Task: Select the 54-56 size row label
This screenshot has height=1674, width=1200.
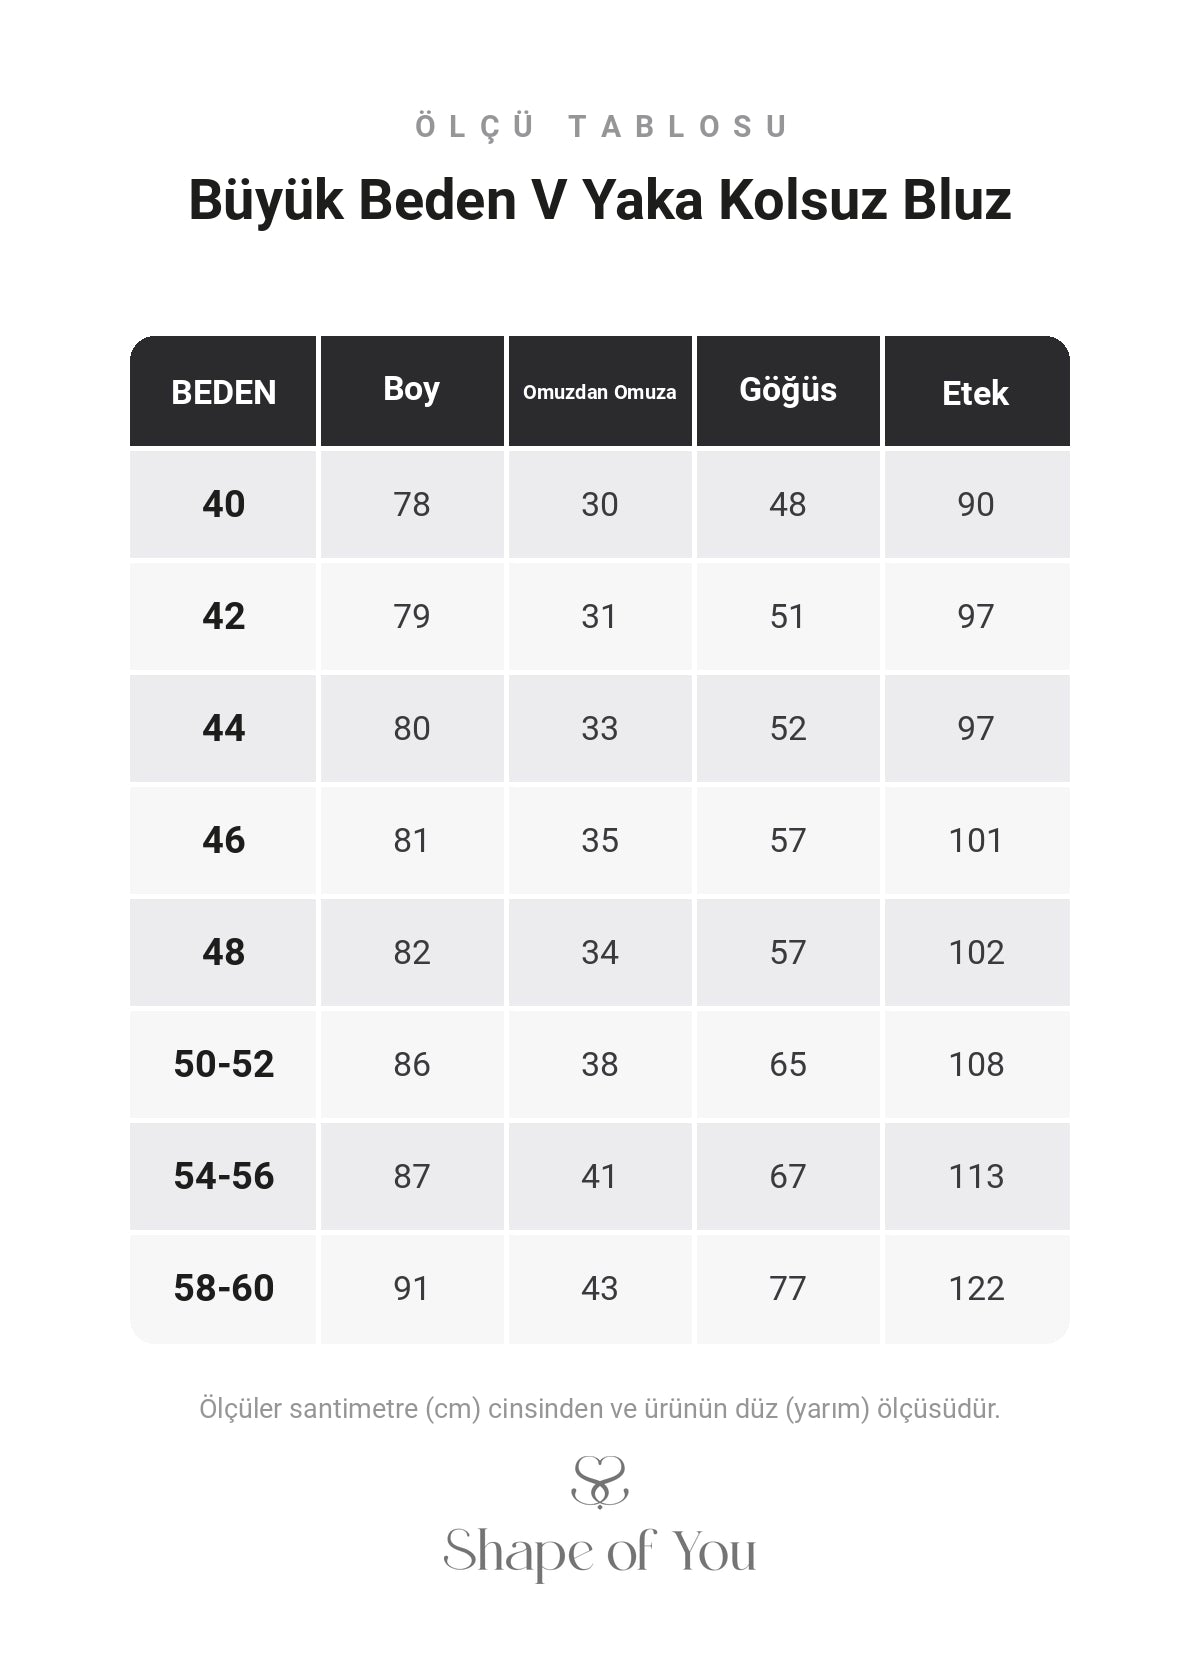Action: tap(223, 1176)
